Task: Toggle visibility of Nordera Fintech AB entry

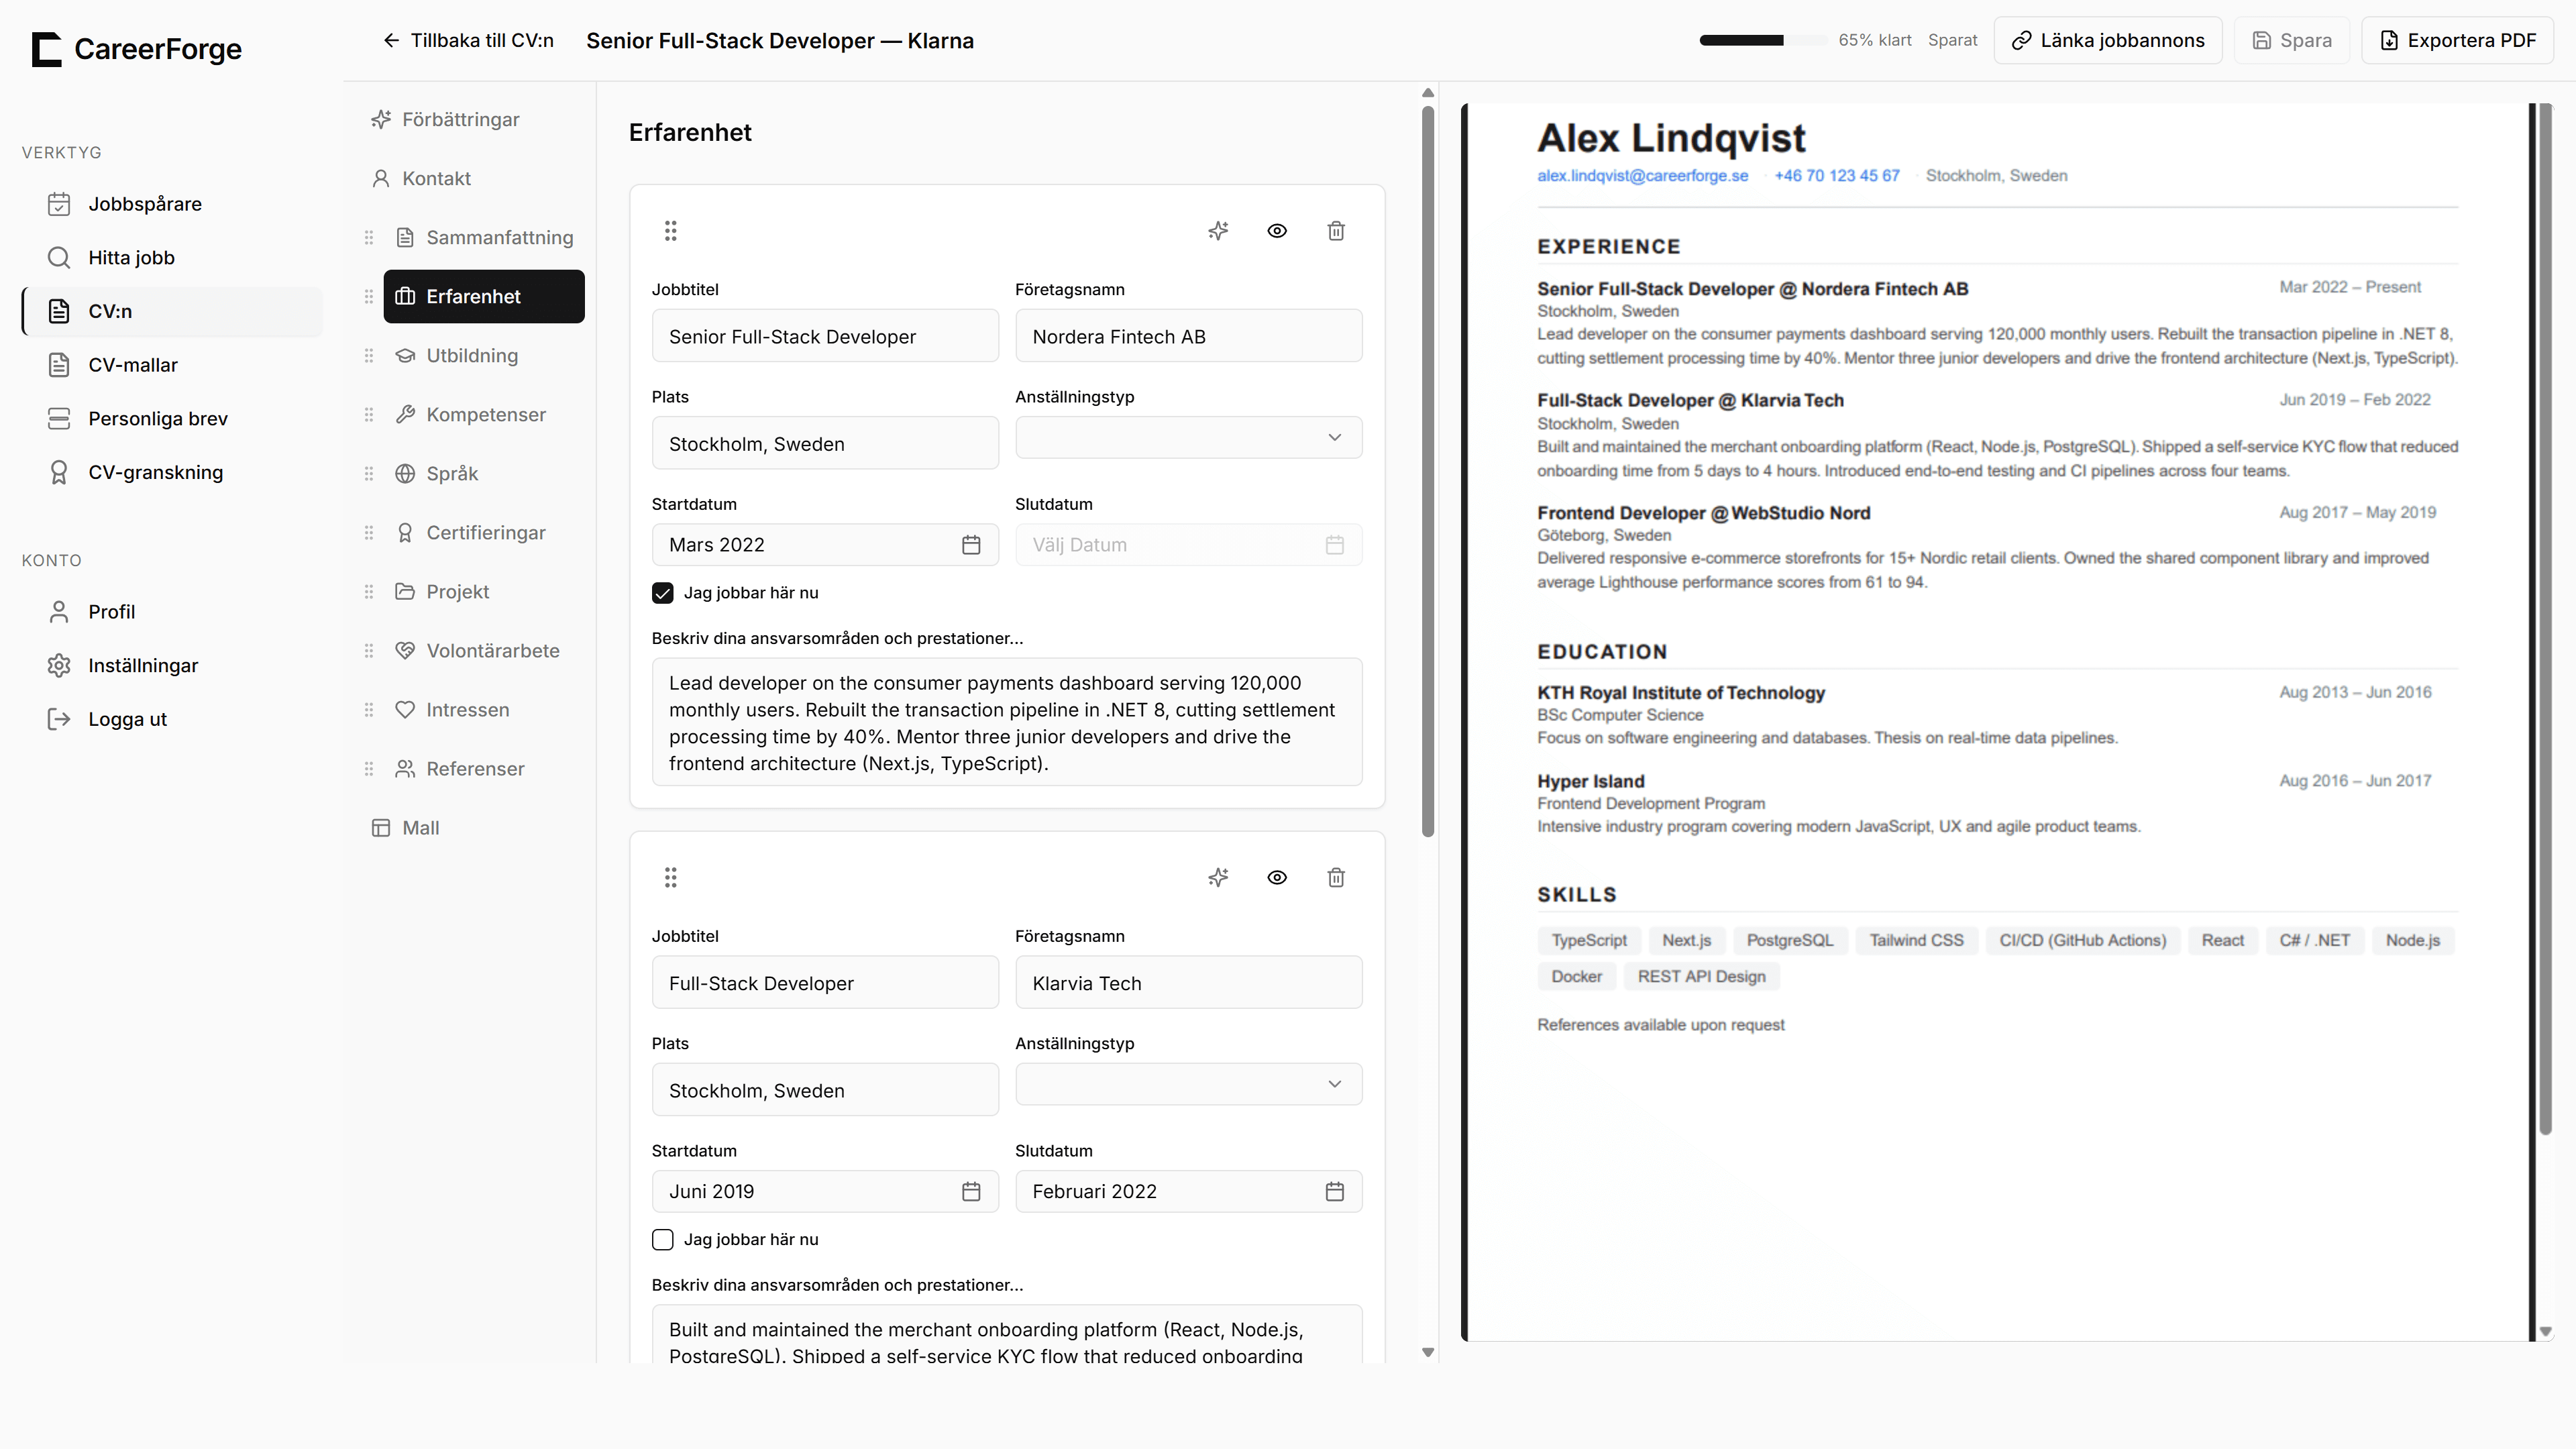Action: pos(1277,231)
